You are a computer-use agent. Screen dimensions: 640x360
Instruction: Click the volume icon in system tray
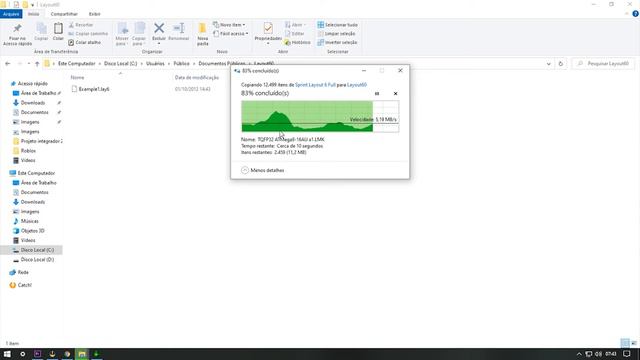coord(598,354)
